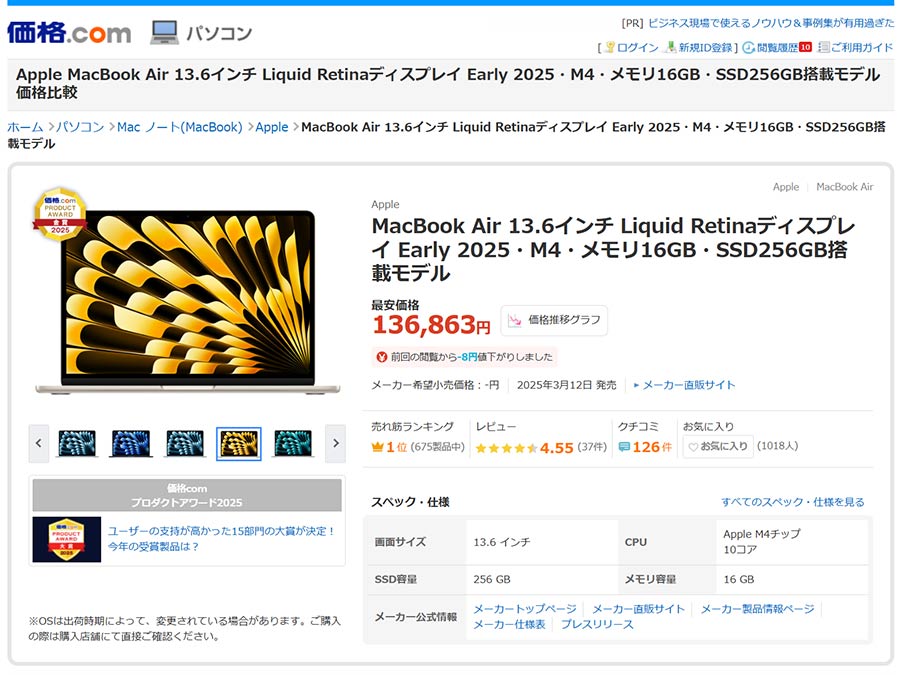Open 閲覧履歴 browsing history
Image resolution: width=900 pixels, height=675 pixels.
pos(777,48)
